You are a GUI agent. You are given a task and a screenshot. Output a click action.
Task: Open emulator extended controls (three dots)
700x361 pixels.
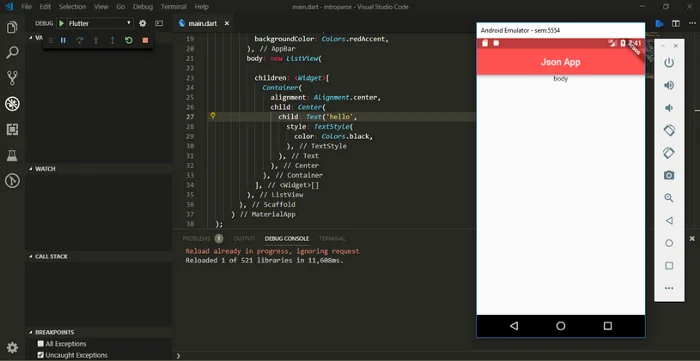pos(669,288)
